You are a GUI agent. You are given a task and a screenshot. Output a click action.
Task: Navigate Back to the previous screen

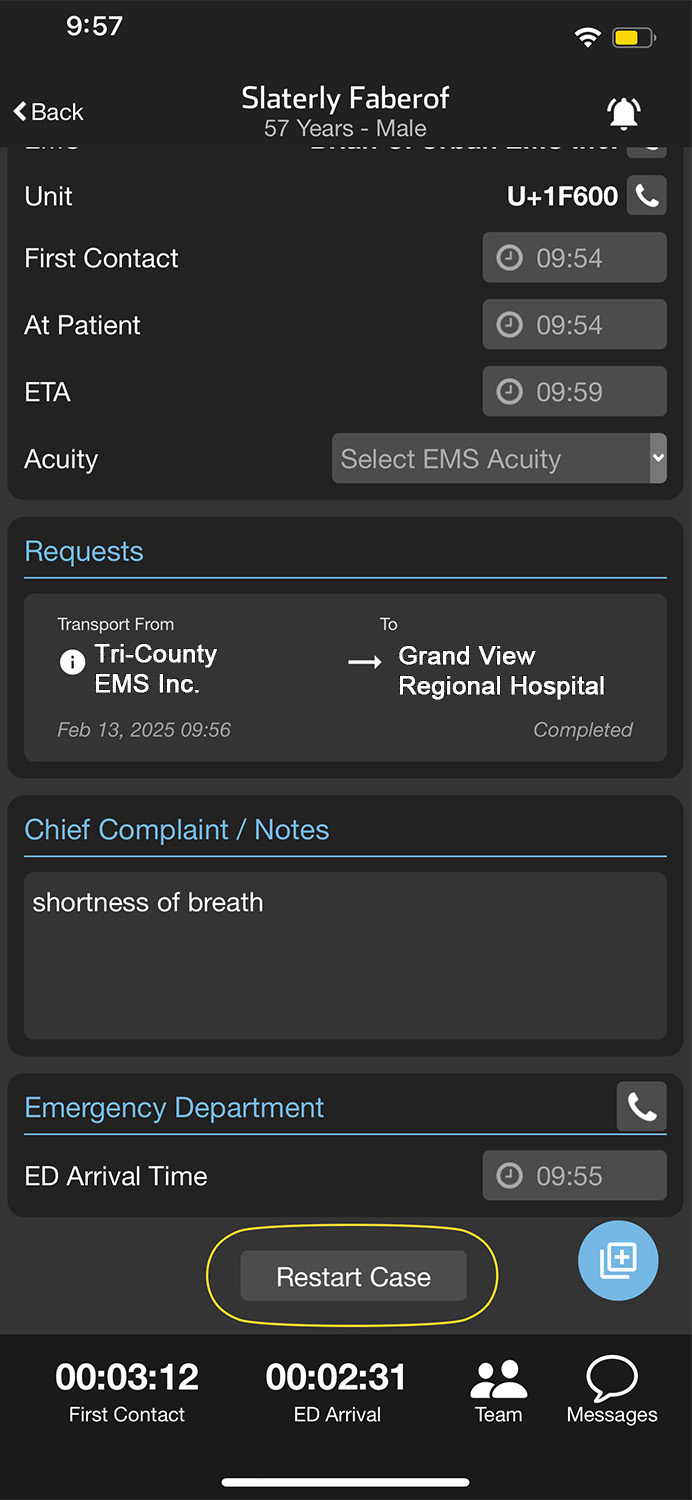(46, 112)
